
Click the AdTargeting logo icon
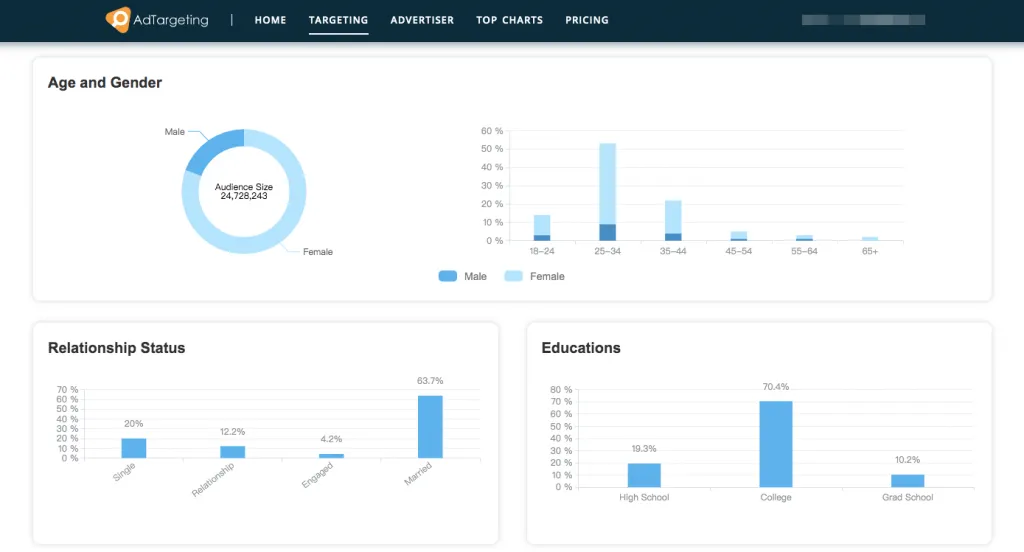click(x=118, y=19)
